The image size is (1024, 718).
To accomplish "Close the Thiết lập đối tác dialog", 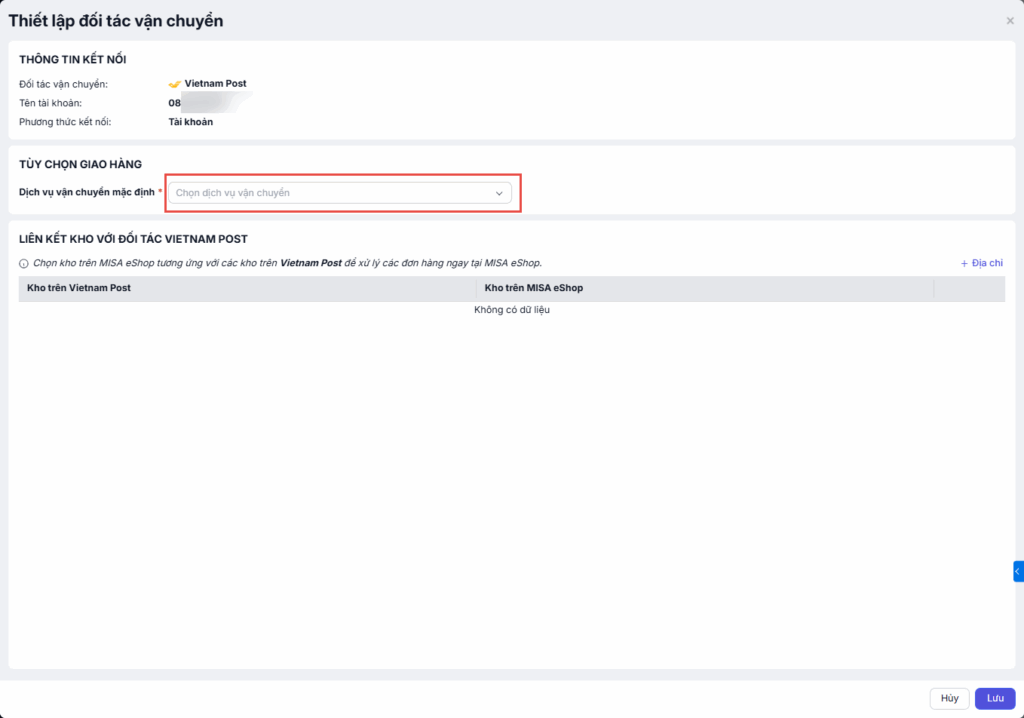I will (1009, 21).
